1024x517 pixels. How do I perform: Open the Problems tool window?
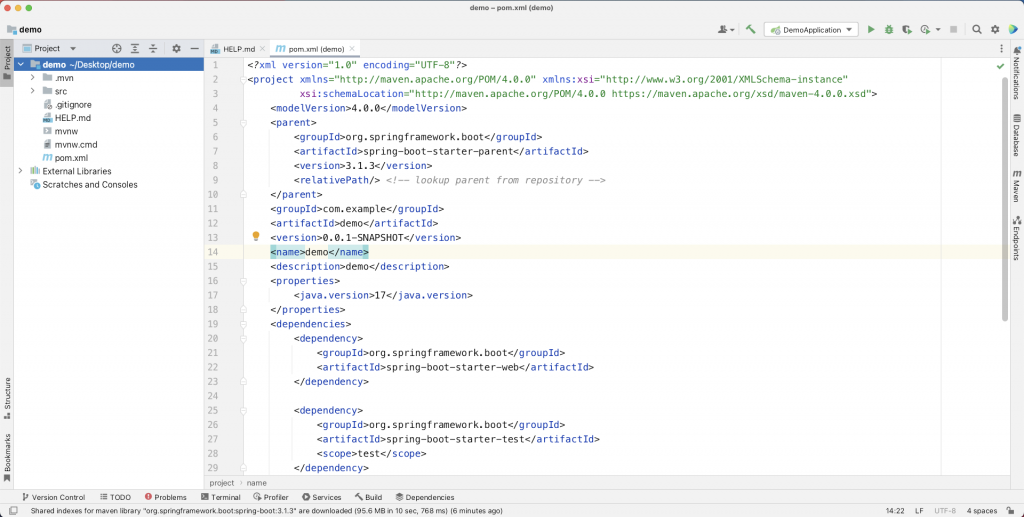pos(166,497)
